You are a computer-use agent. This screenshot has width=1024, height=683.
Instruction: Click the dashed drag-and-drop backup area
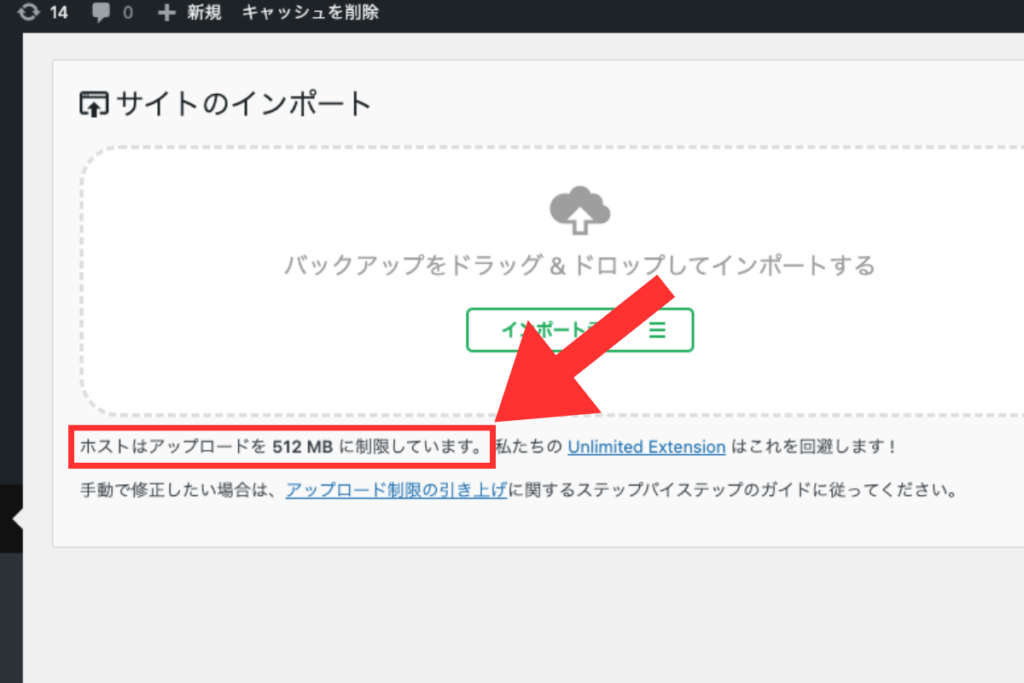click(x=300, y=370)
